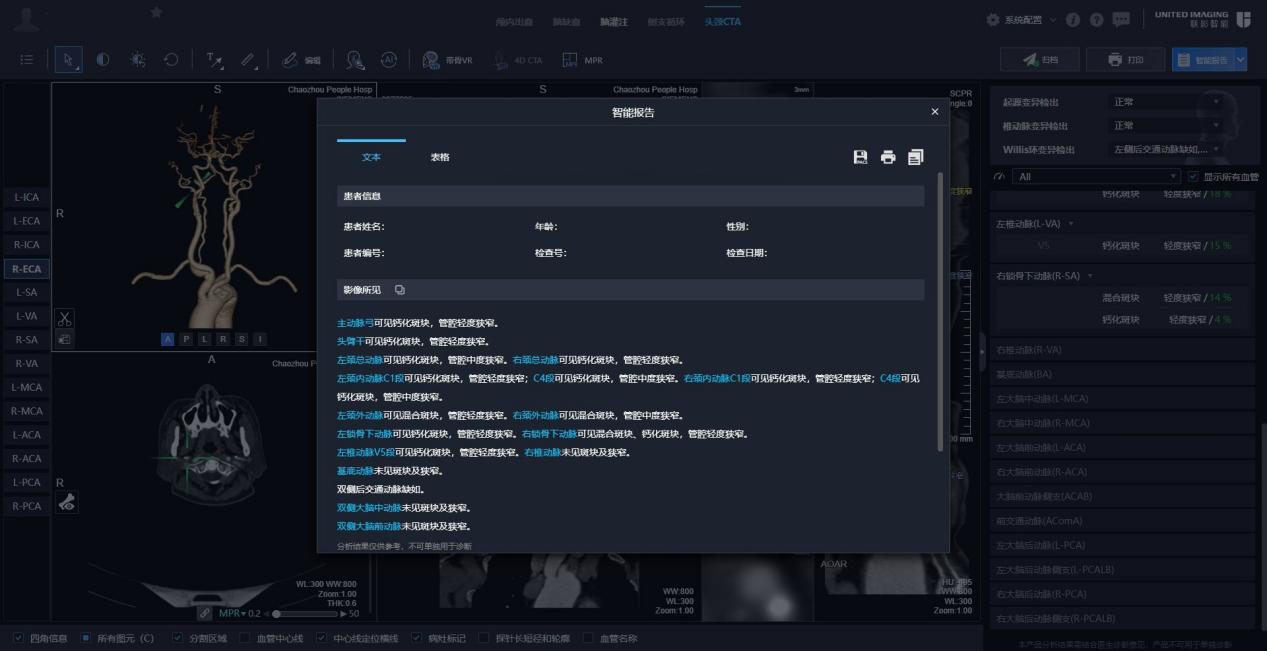The height and width of the screenshot is (651, 1267).
Task: Open the 椎动脉变异检出 dropdown
Action: tap(1166, 126)
